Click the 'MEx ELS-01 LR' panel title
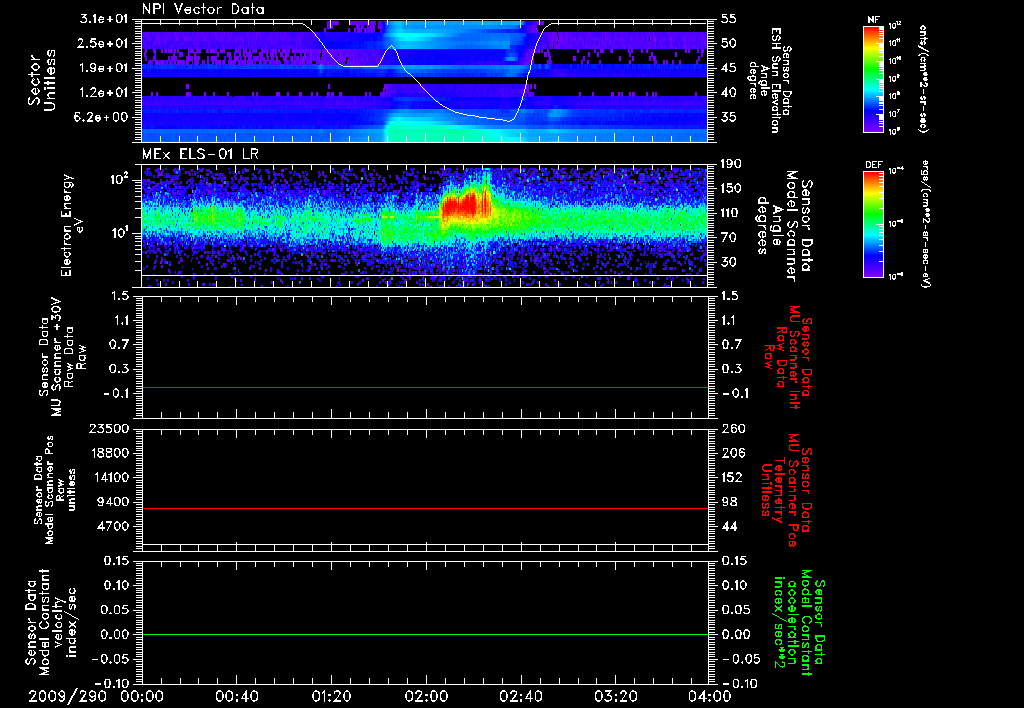The image size is (1024, 708). (x=200, y=155)
